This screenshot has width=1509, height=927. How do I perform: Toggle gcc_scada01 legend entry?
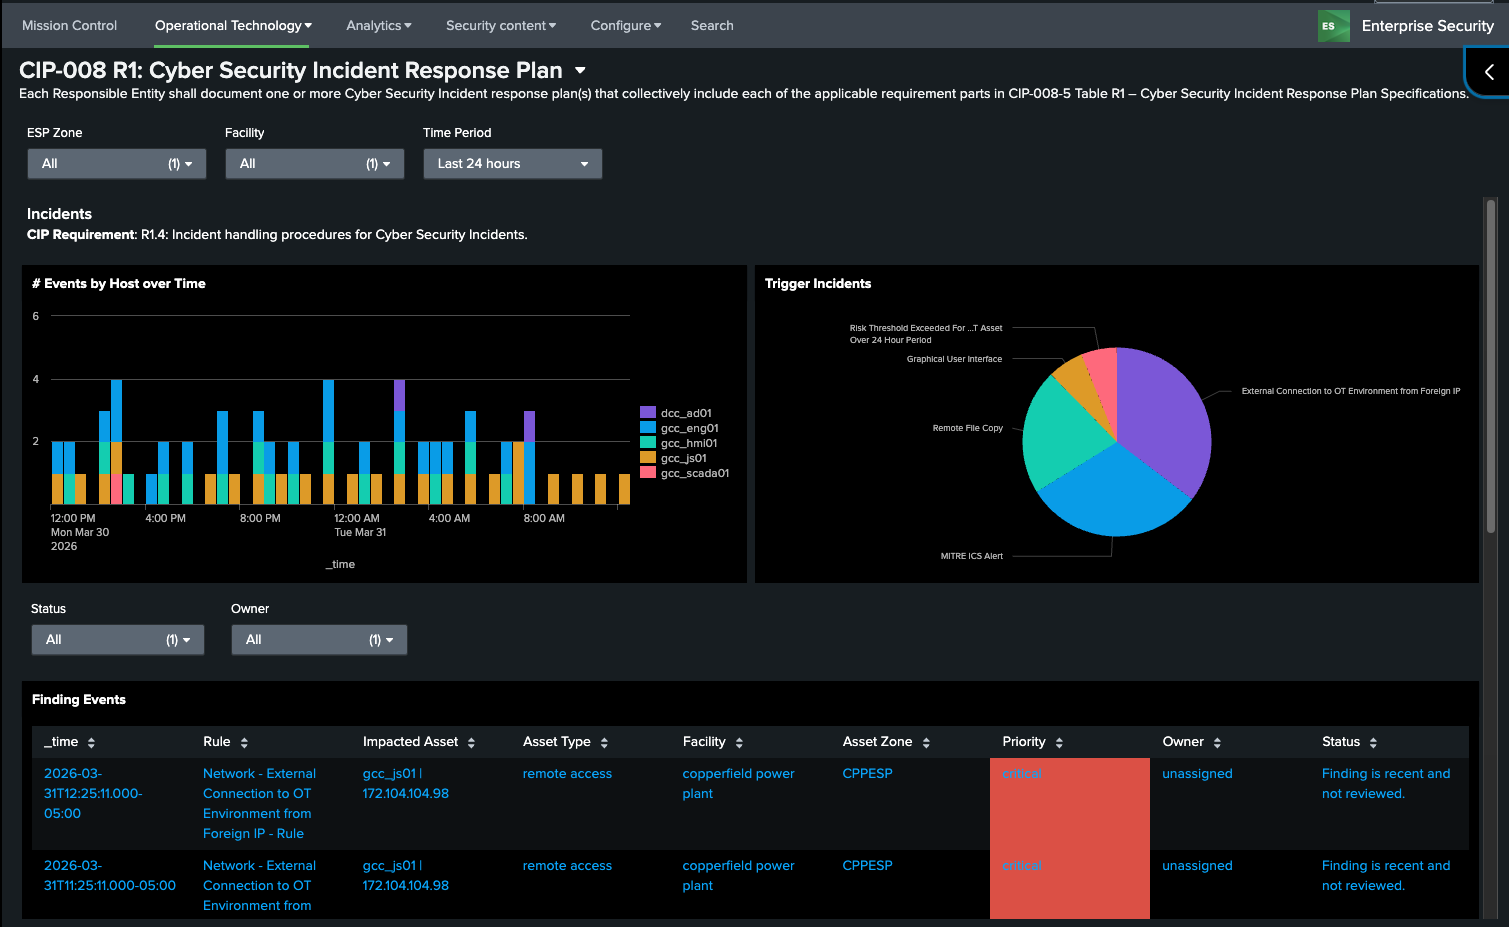[x=694, y=473]
